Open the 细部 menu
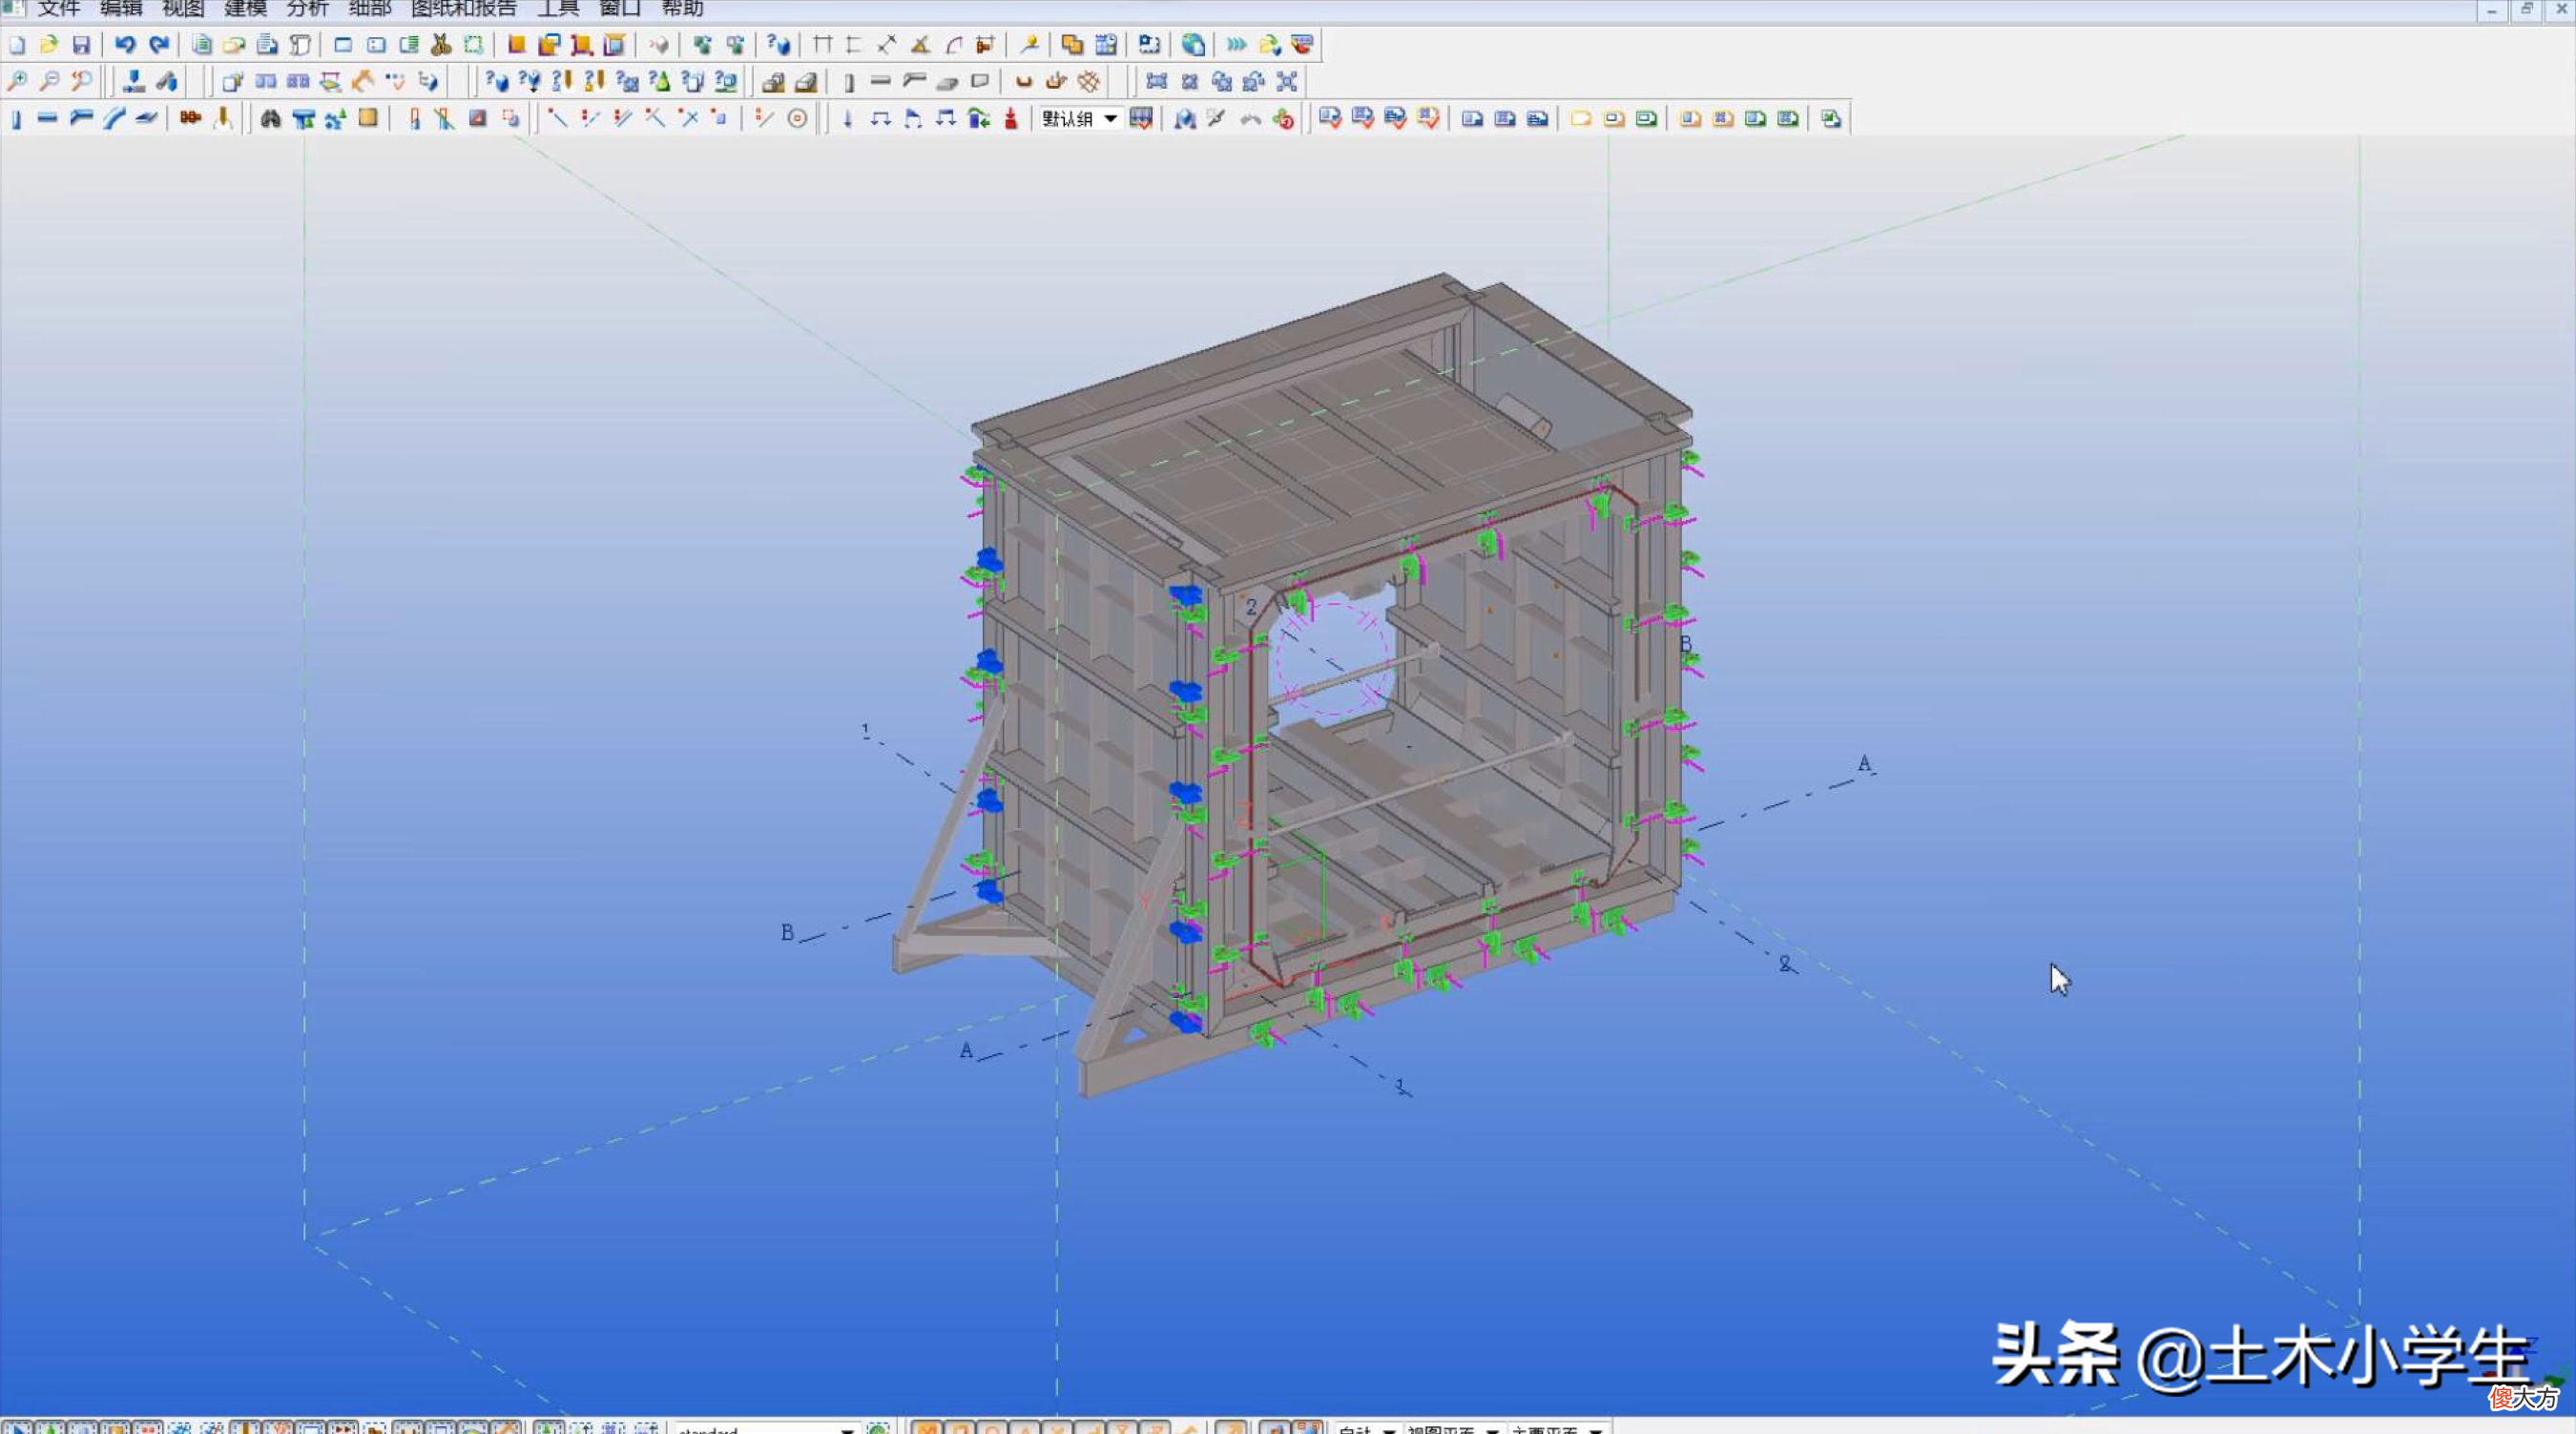2576x1434 pixels. [x=370, y=8]
